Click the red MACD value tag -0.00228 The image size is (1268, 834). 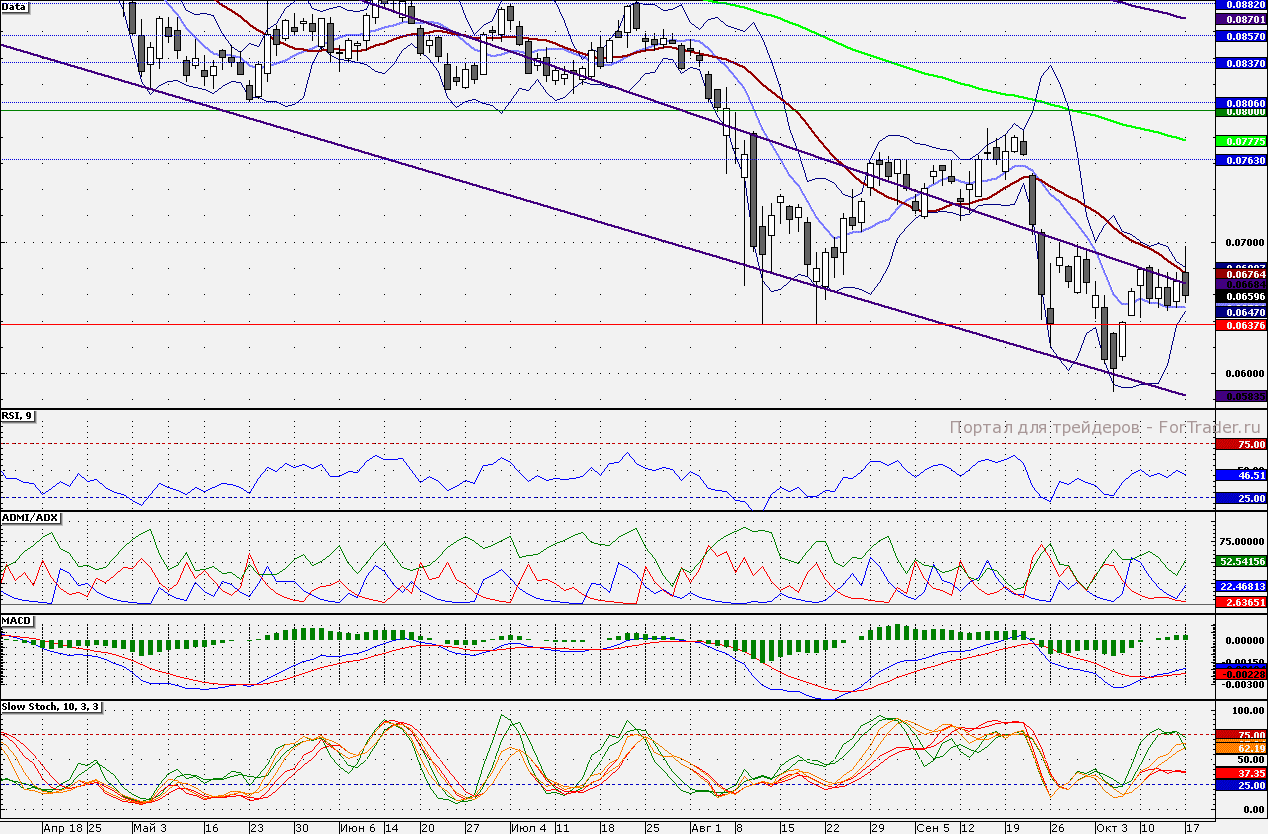1240,674
